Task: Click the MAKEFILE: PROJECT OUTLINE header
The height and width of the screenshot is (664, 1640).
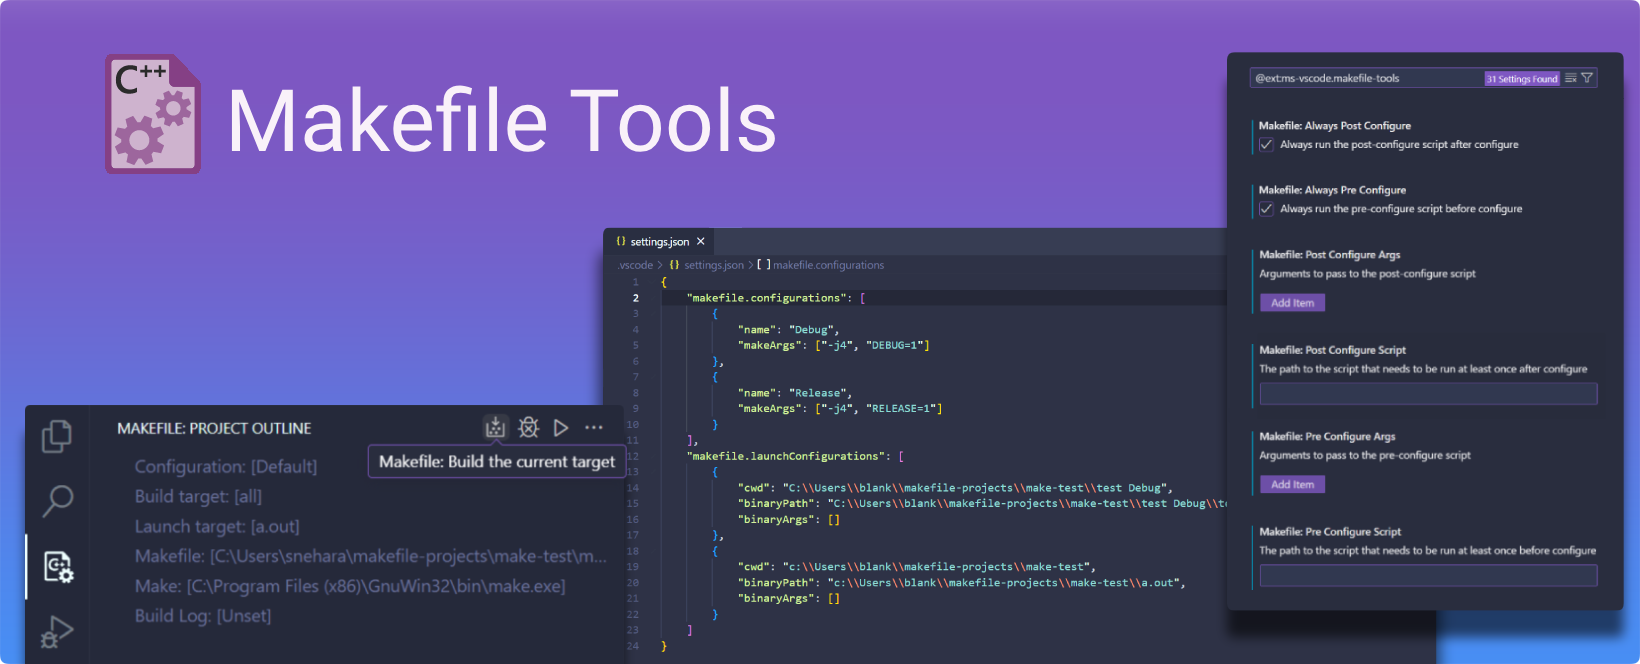Action: (214, 428)
